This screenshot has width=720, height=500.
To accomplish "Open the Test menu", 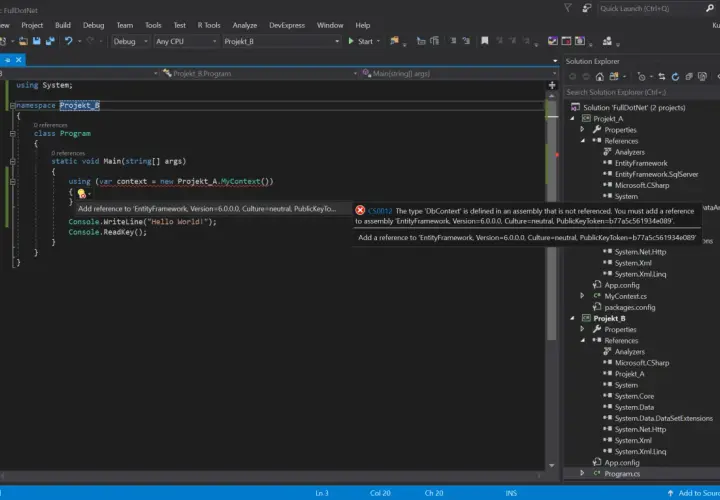I will 180,25.
